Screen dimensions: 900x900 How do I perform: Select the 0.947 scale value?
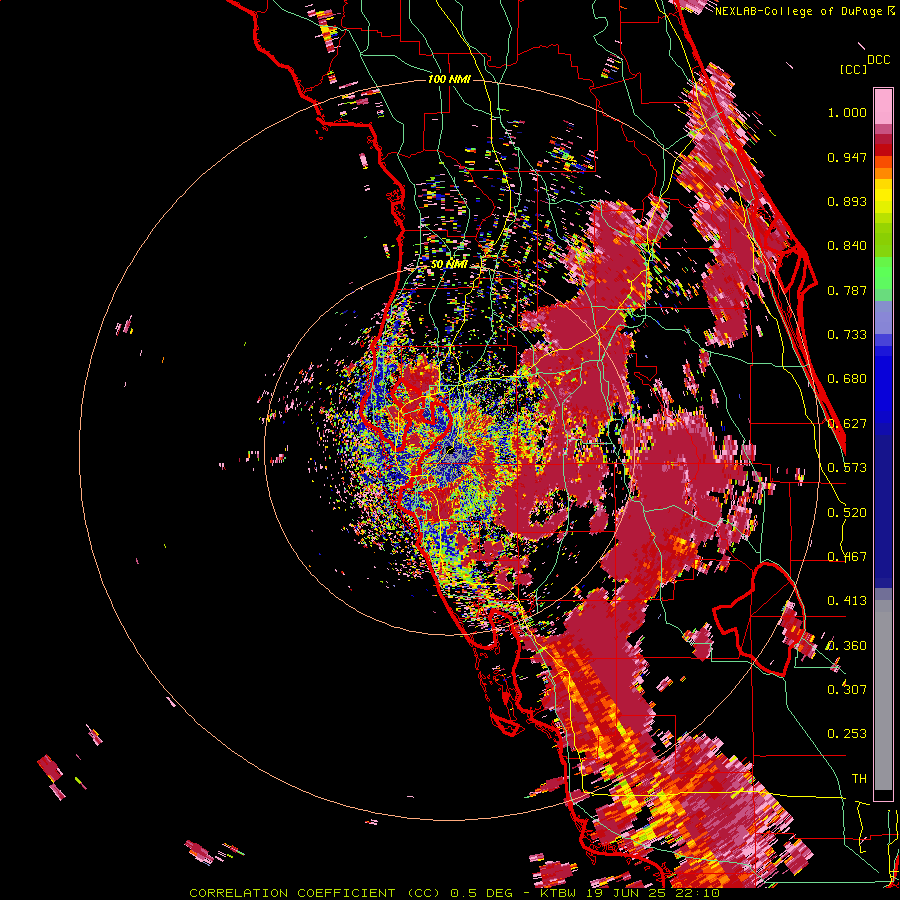pos(847,157)
